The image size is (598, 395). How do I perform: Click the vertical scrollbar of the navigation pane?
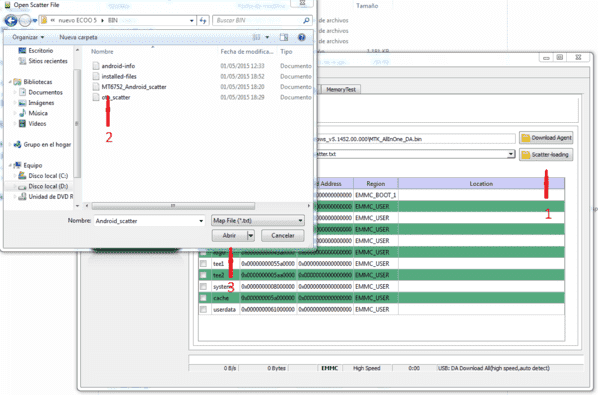click(x=77, y=124)
